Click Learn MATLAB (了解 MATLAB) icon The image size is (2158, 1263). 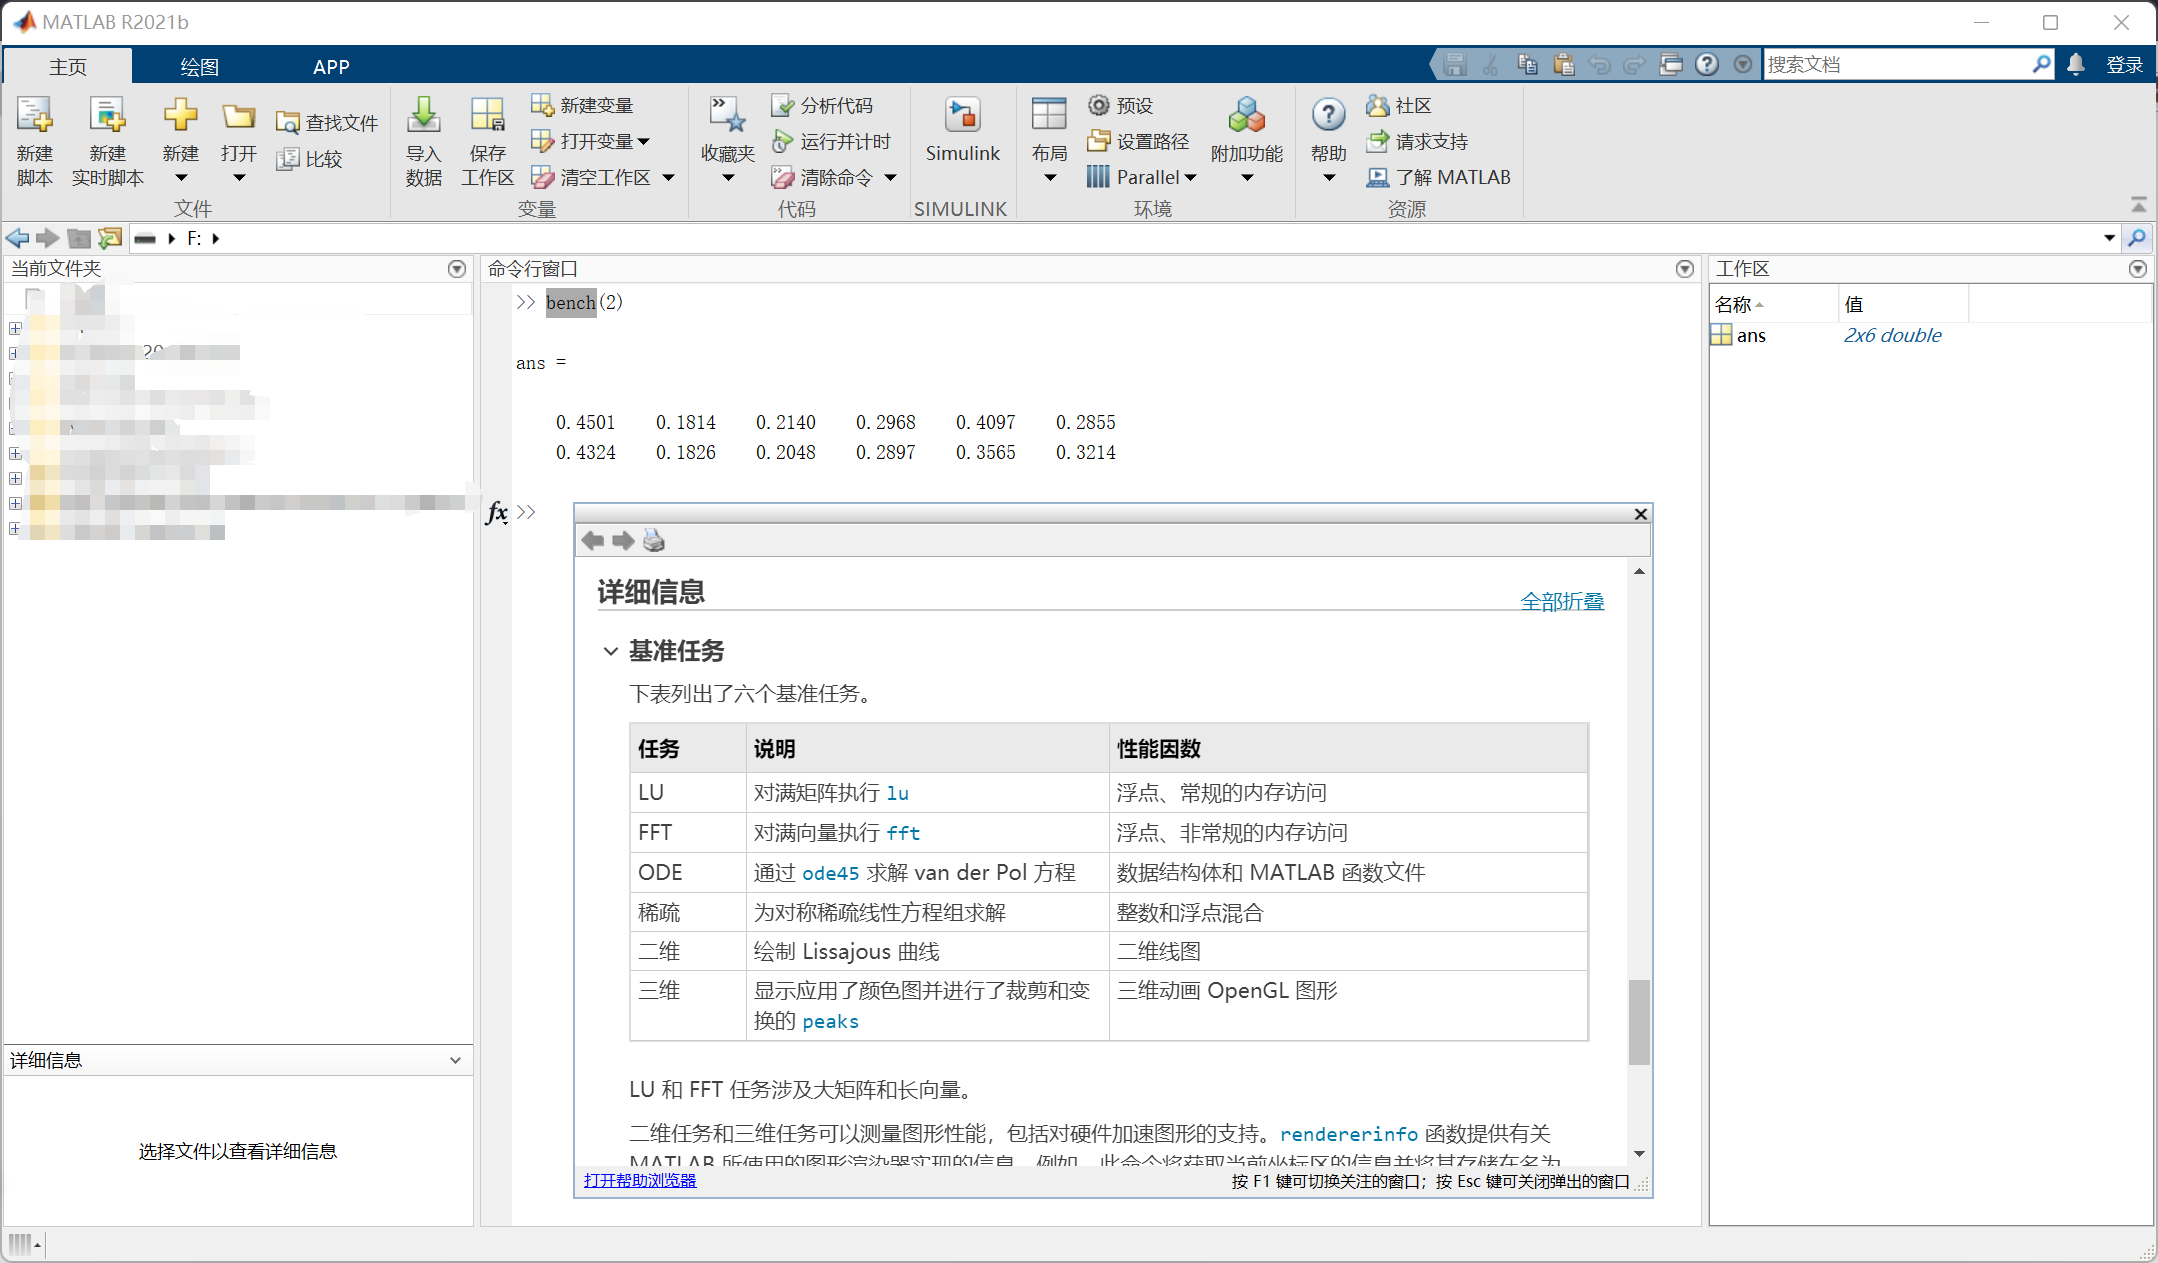1378,177
